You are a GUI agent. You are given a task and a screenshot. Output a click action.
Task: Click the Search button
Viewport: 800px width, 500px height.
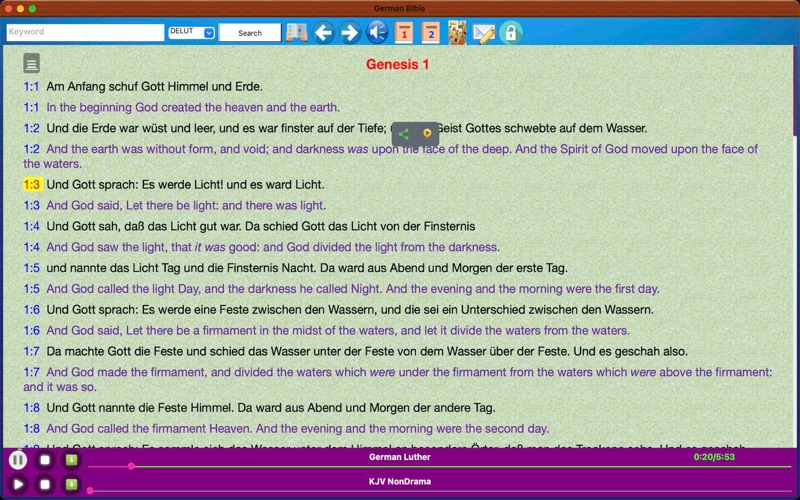[x=250, y=33]
